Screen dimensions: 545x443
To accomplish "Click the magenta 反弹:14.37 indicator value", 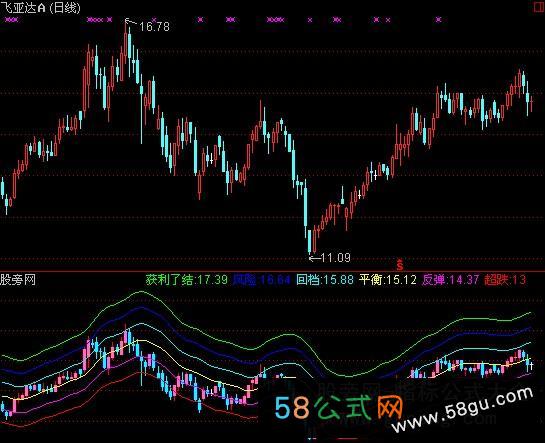I will 450,279.
